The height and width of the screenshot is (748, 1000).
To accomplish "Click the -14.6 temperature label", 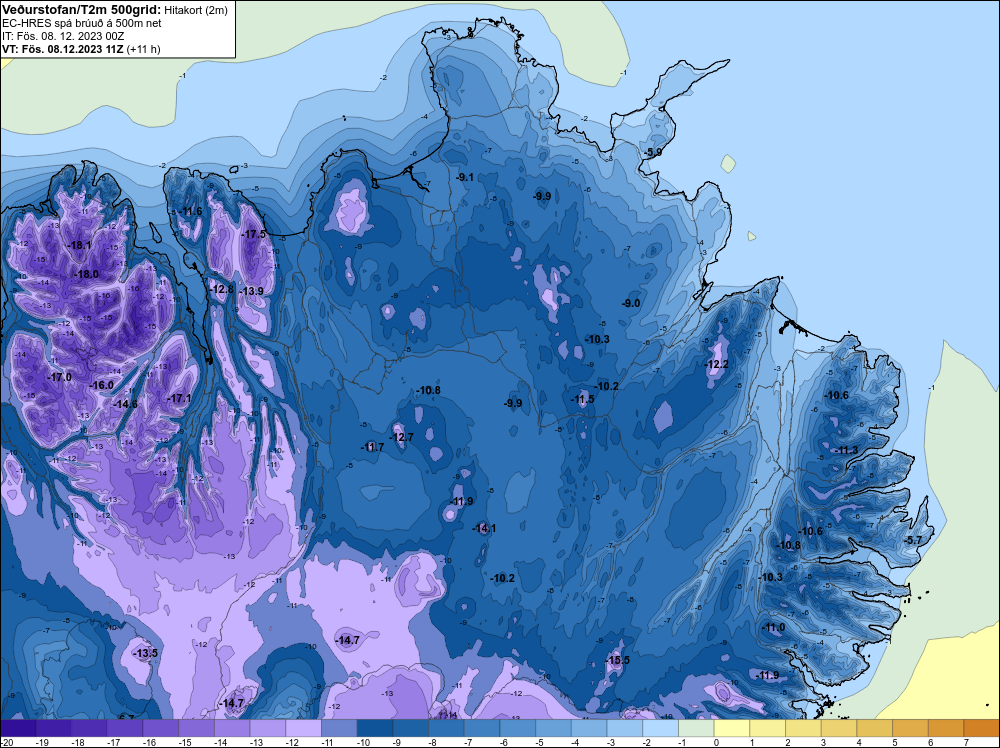I will [126, 404].
